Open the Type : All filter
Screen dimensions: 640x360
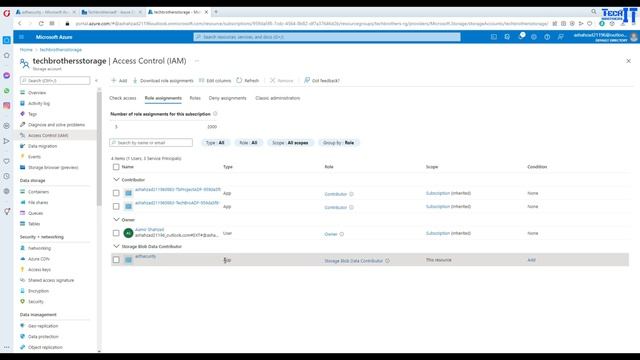[x=215, y=143]
